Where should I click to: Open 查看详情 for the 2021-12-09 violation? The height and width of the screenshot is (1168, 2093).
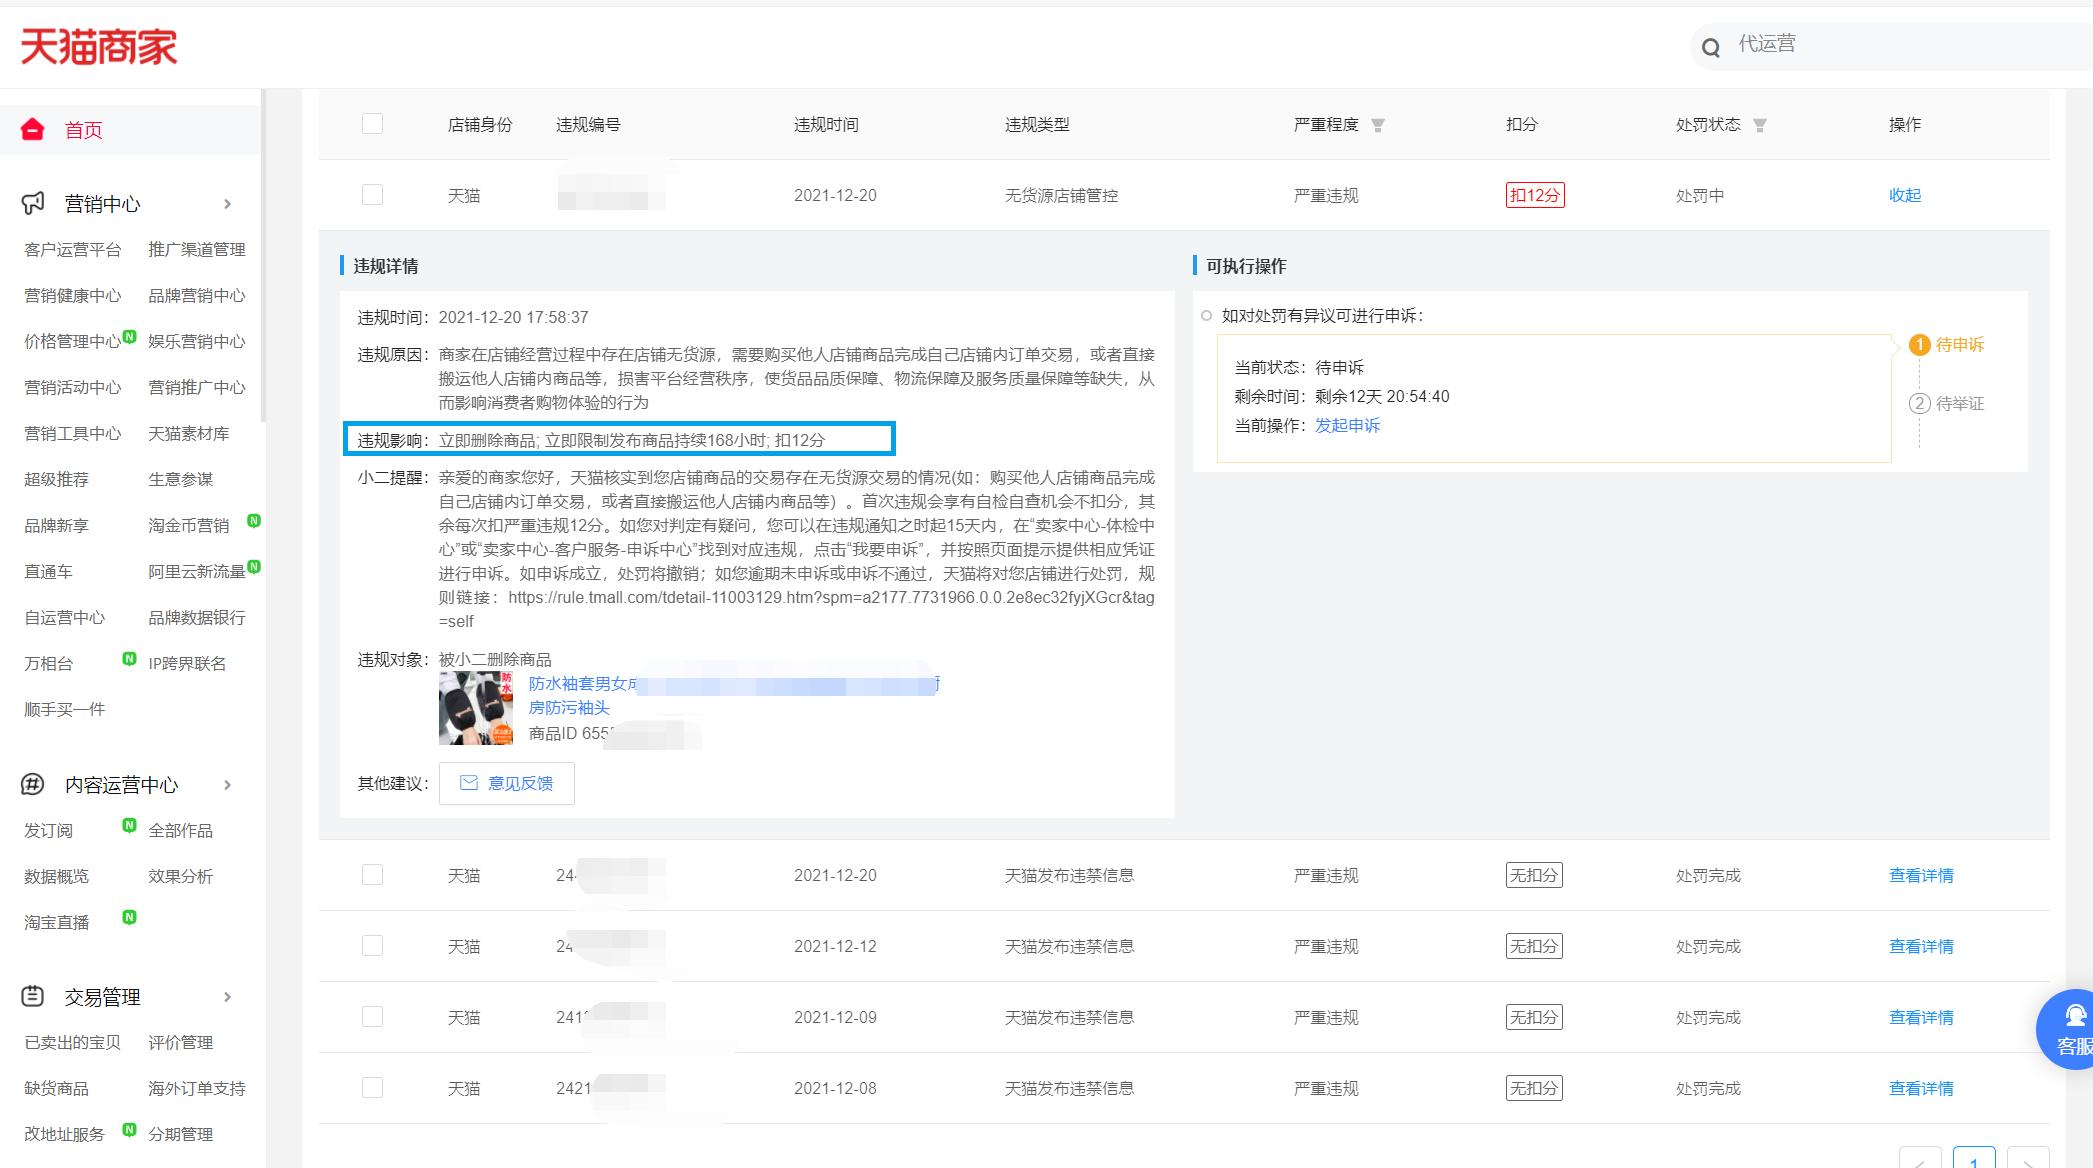coord(1920,1016)
